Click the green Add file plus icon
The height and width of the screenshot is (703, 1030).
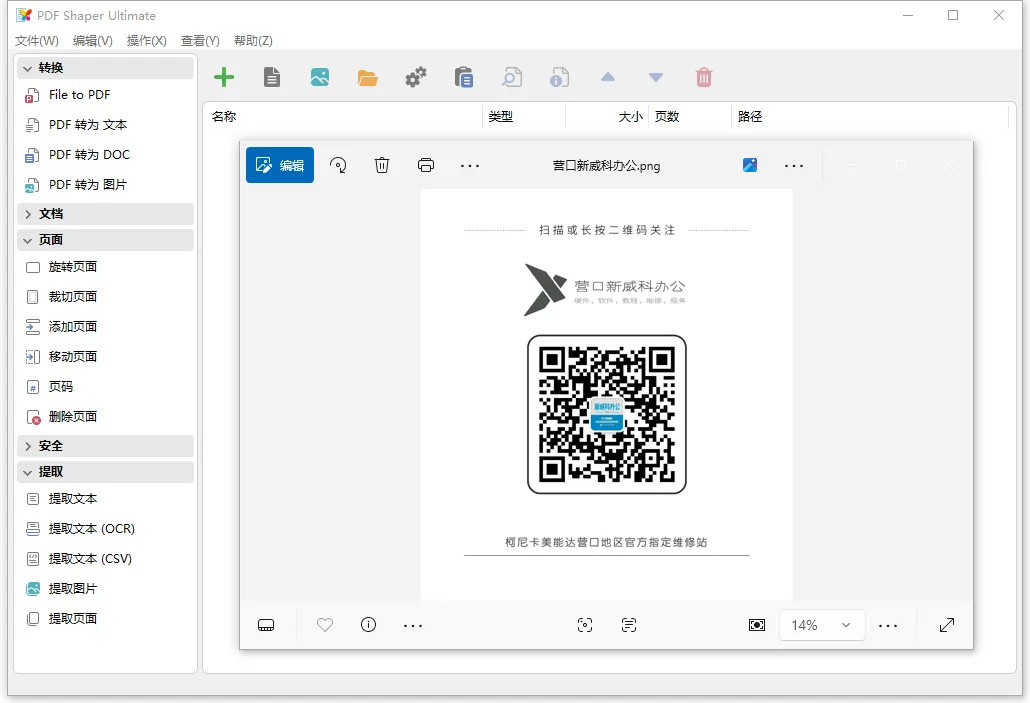[224, 78]
